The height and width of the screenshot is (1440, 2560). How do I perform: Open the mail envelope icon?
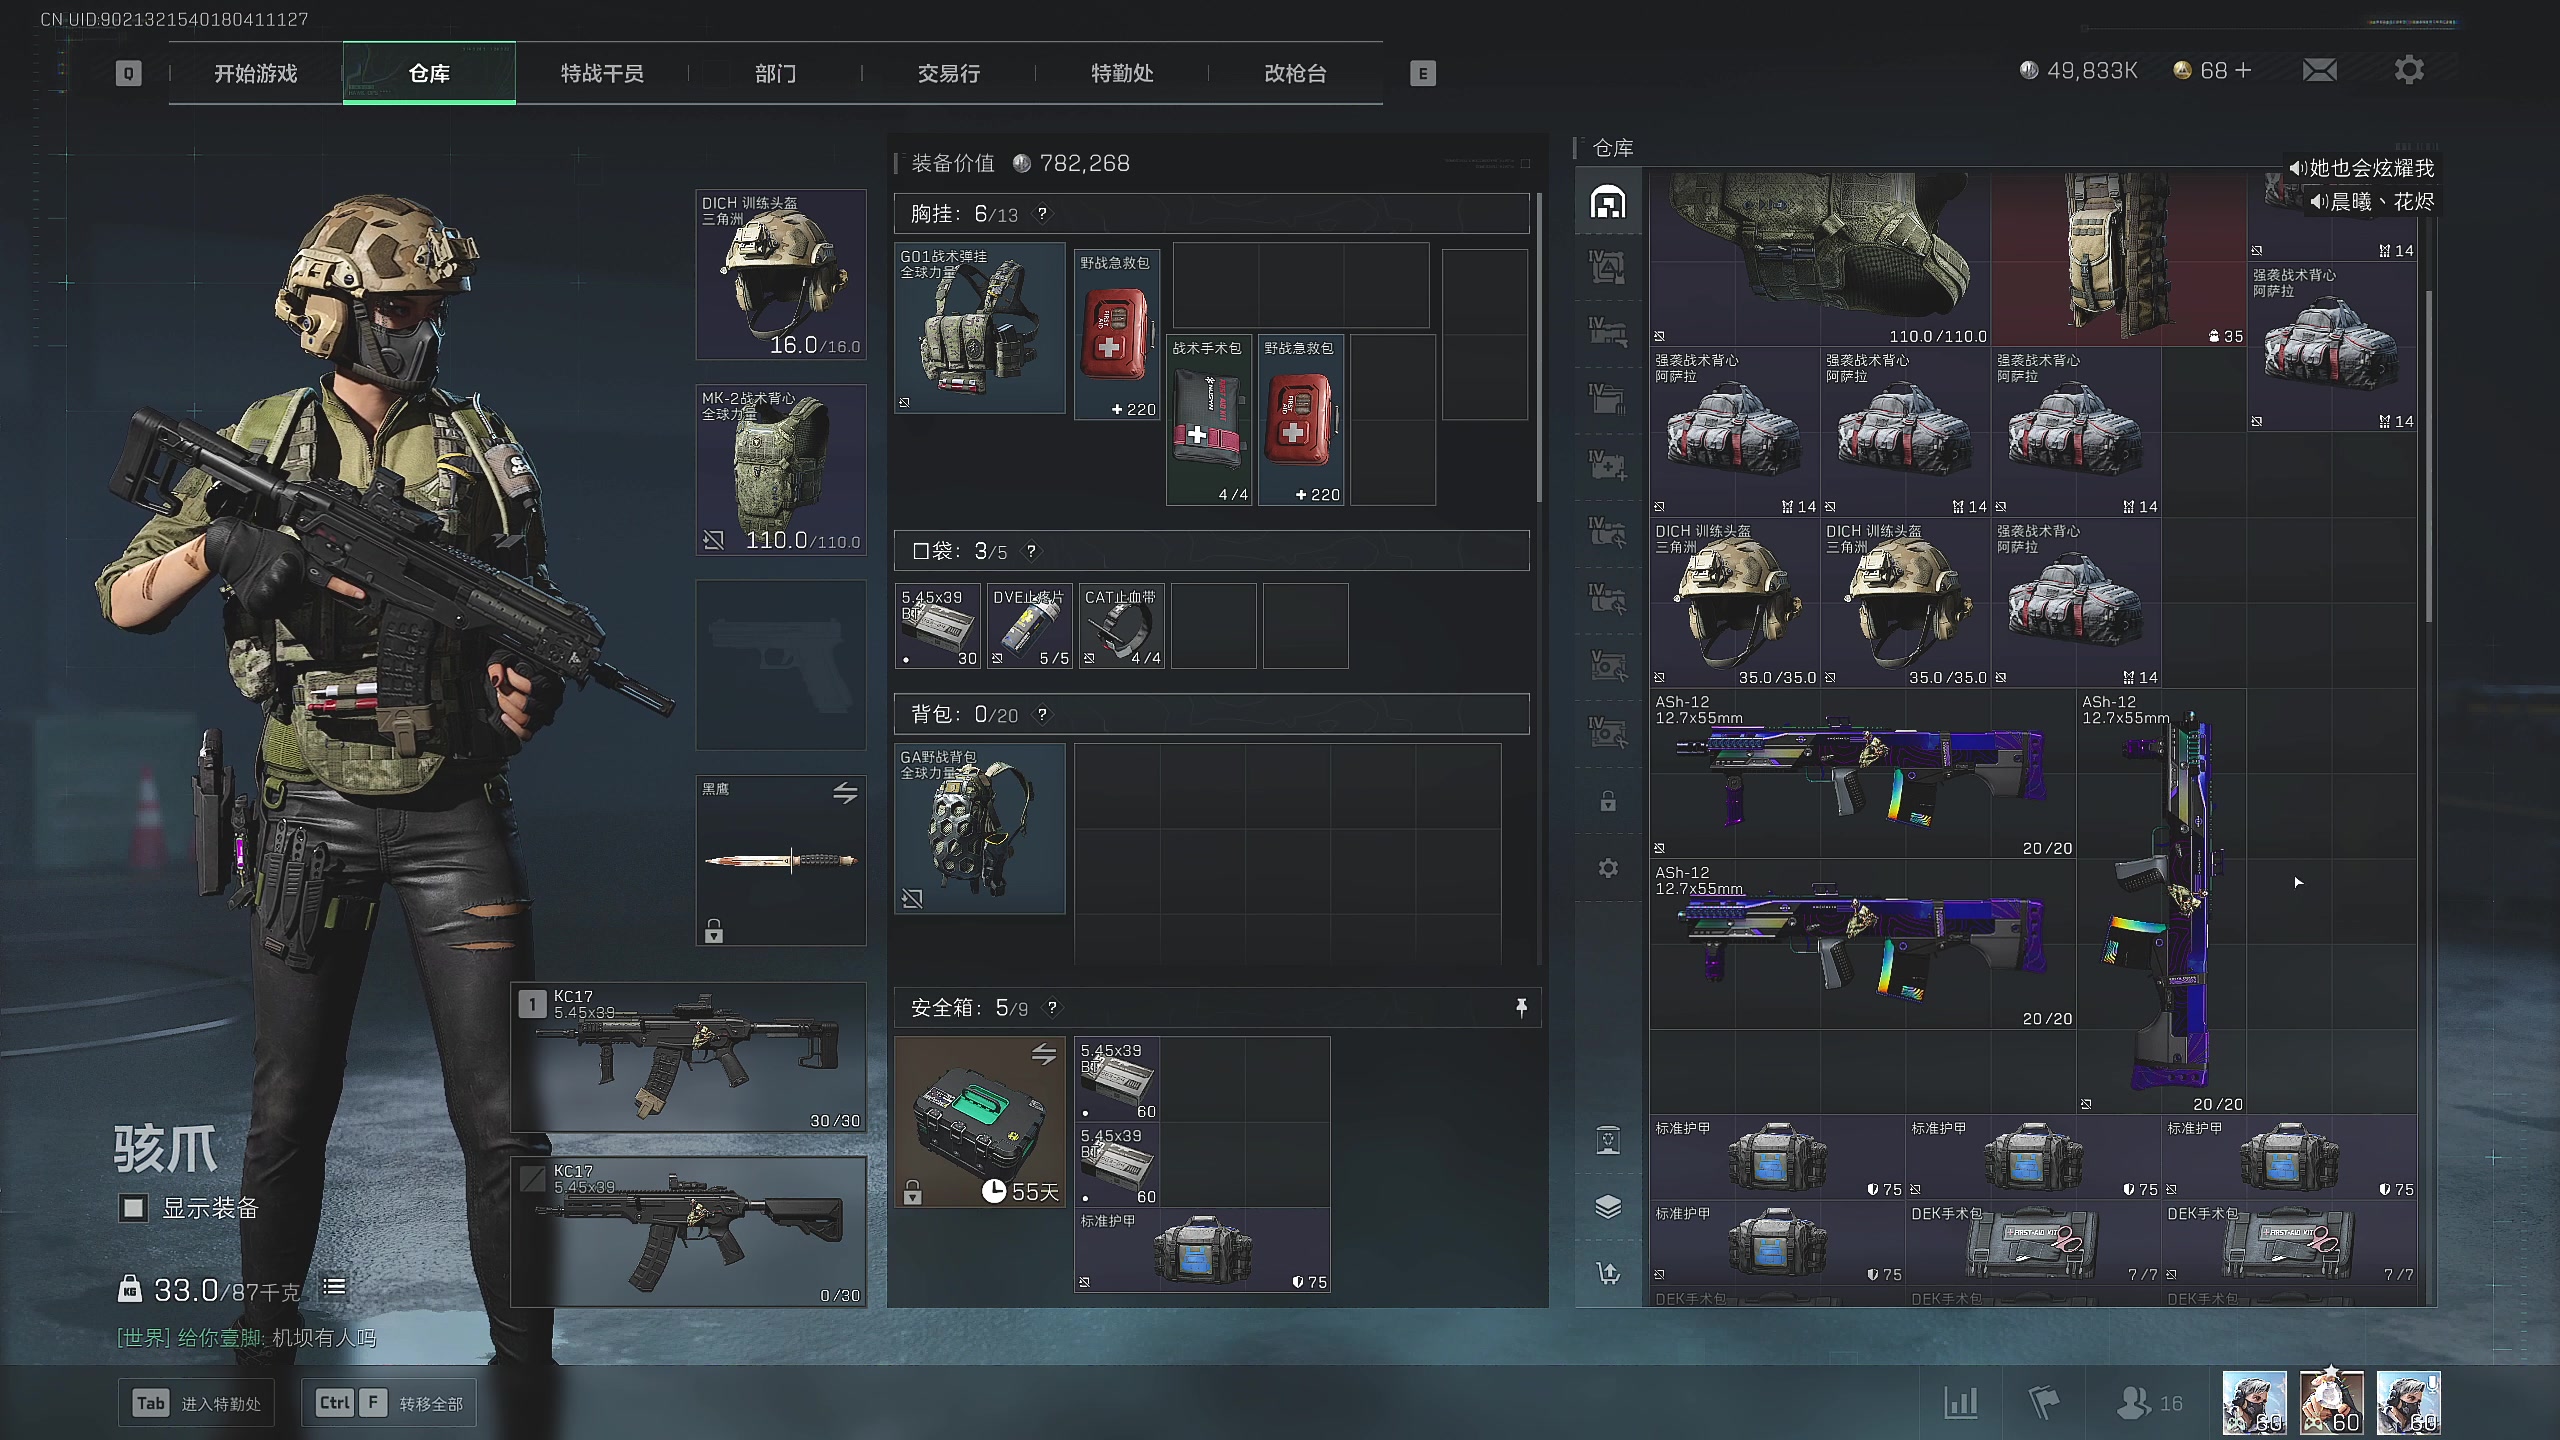pos(2320,70)
